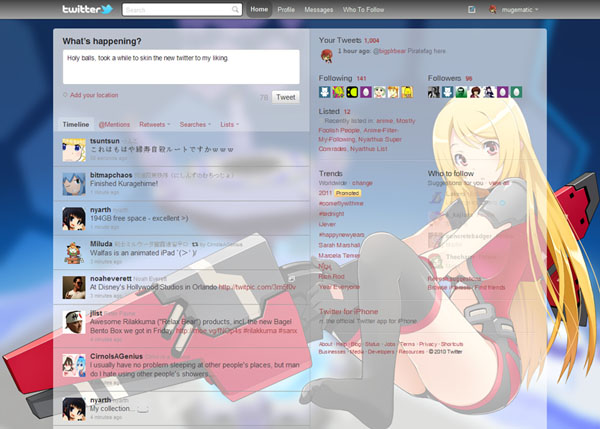The image size is (600, 429).
Task: Click green egg Followers avatar
Action: click(x=516, y=92)
